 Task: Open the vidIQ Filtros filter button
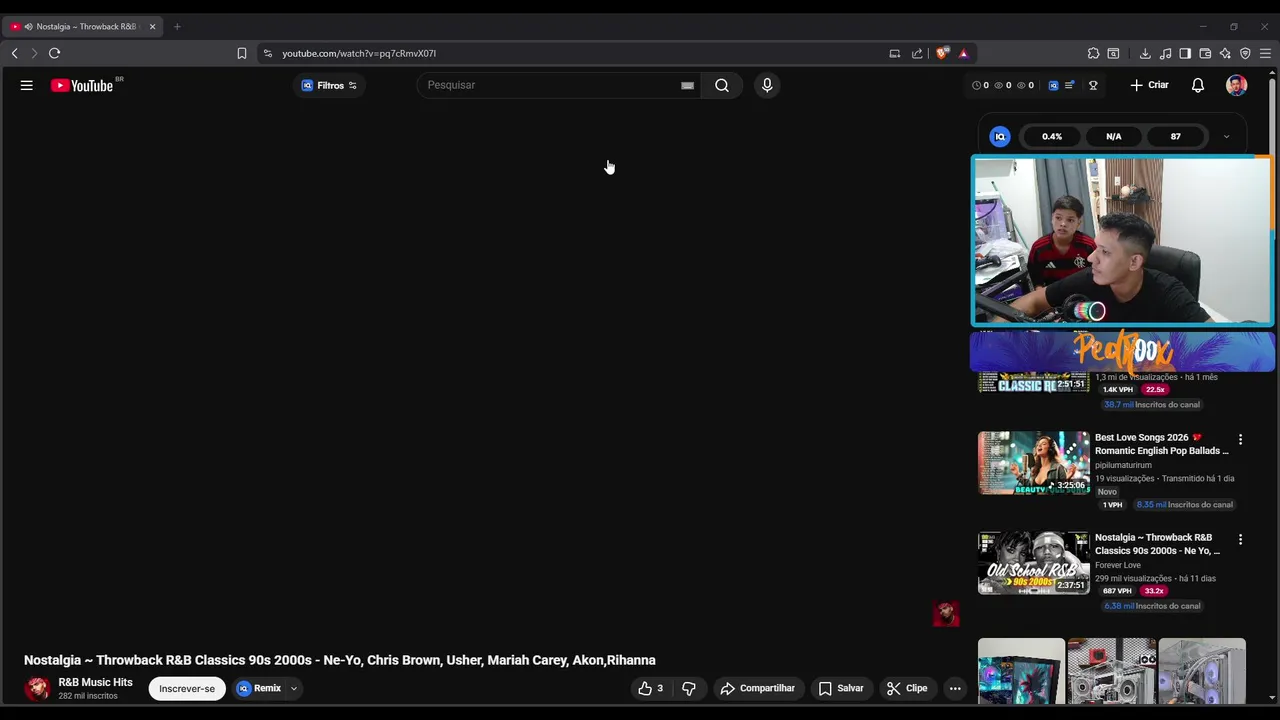point(329,86)
